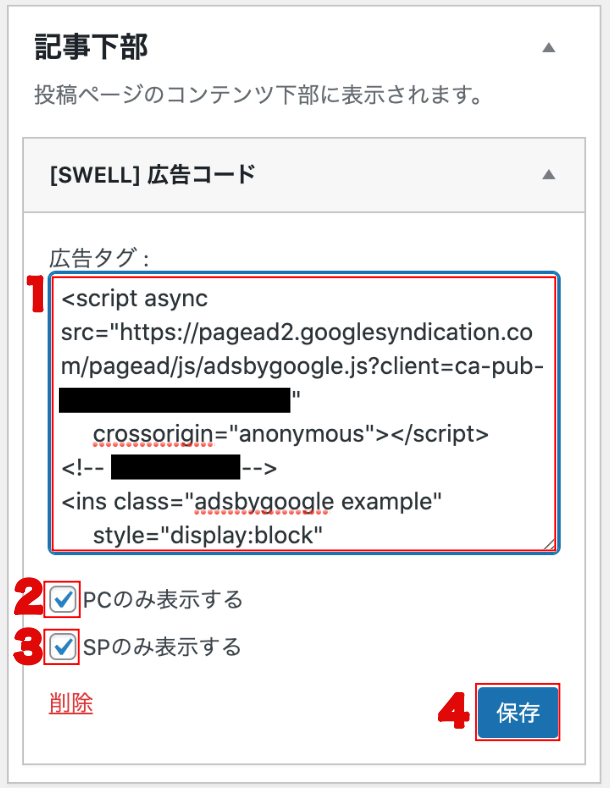Toggle the SPのみ表示する checkbox
Image resolution: width=610 pixels, height=788 pixels.
[63, 647]
